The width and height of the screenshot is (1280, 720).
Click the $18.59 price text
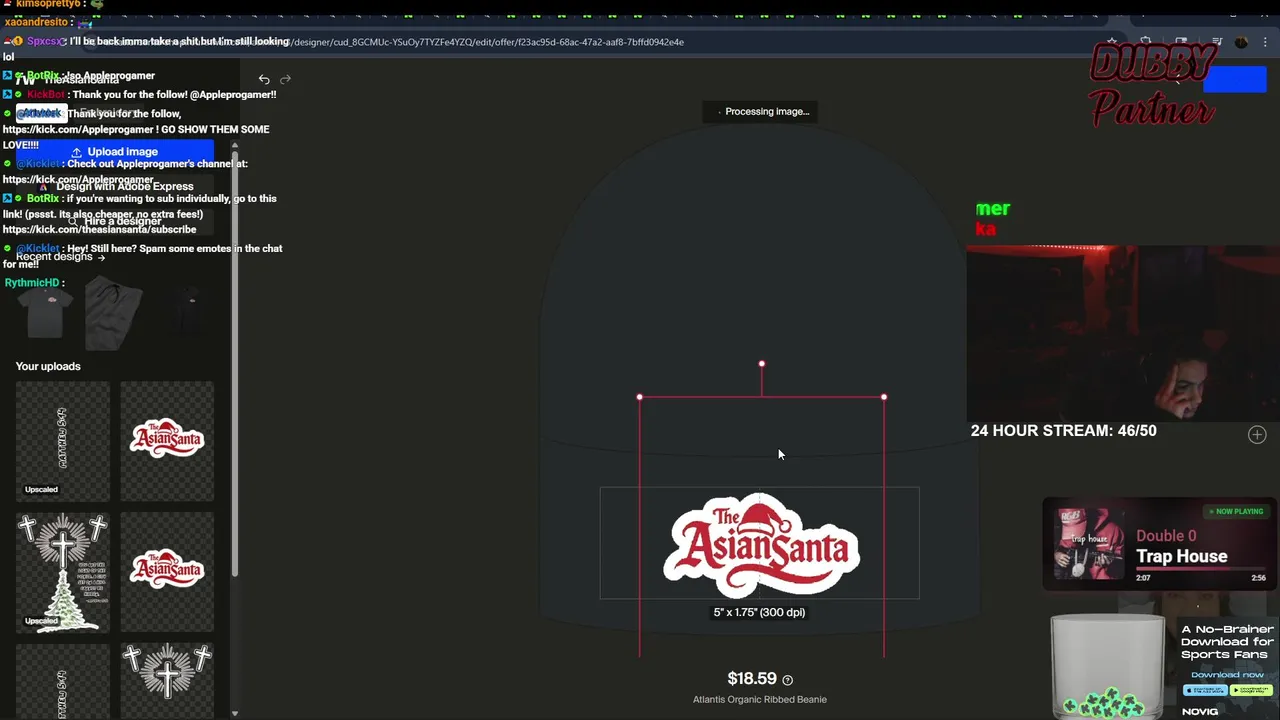pyautogui.click(x=752, y=679)
